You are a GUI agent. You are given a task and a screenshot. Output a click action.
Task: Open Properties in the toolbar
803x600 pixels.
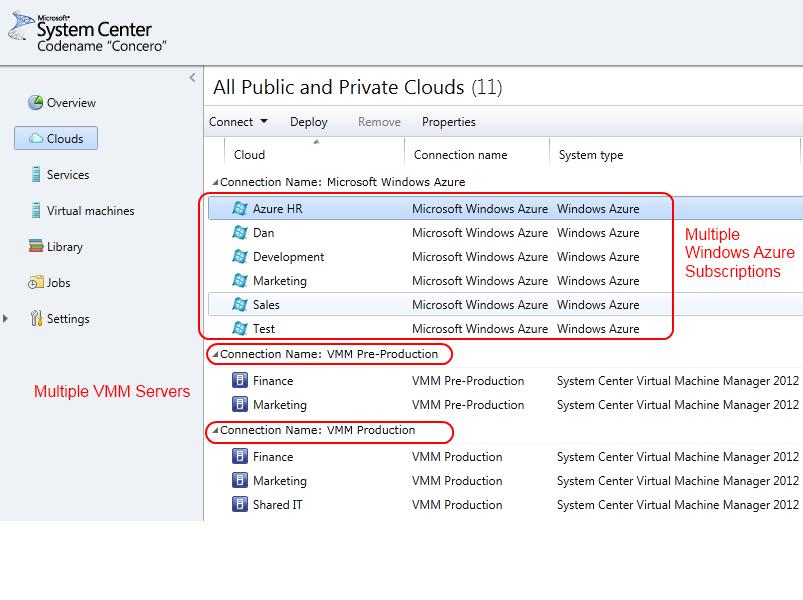[x=449, y=122]
